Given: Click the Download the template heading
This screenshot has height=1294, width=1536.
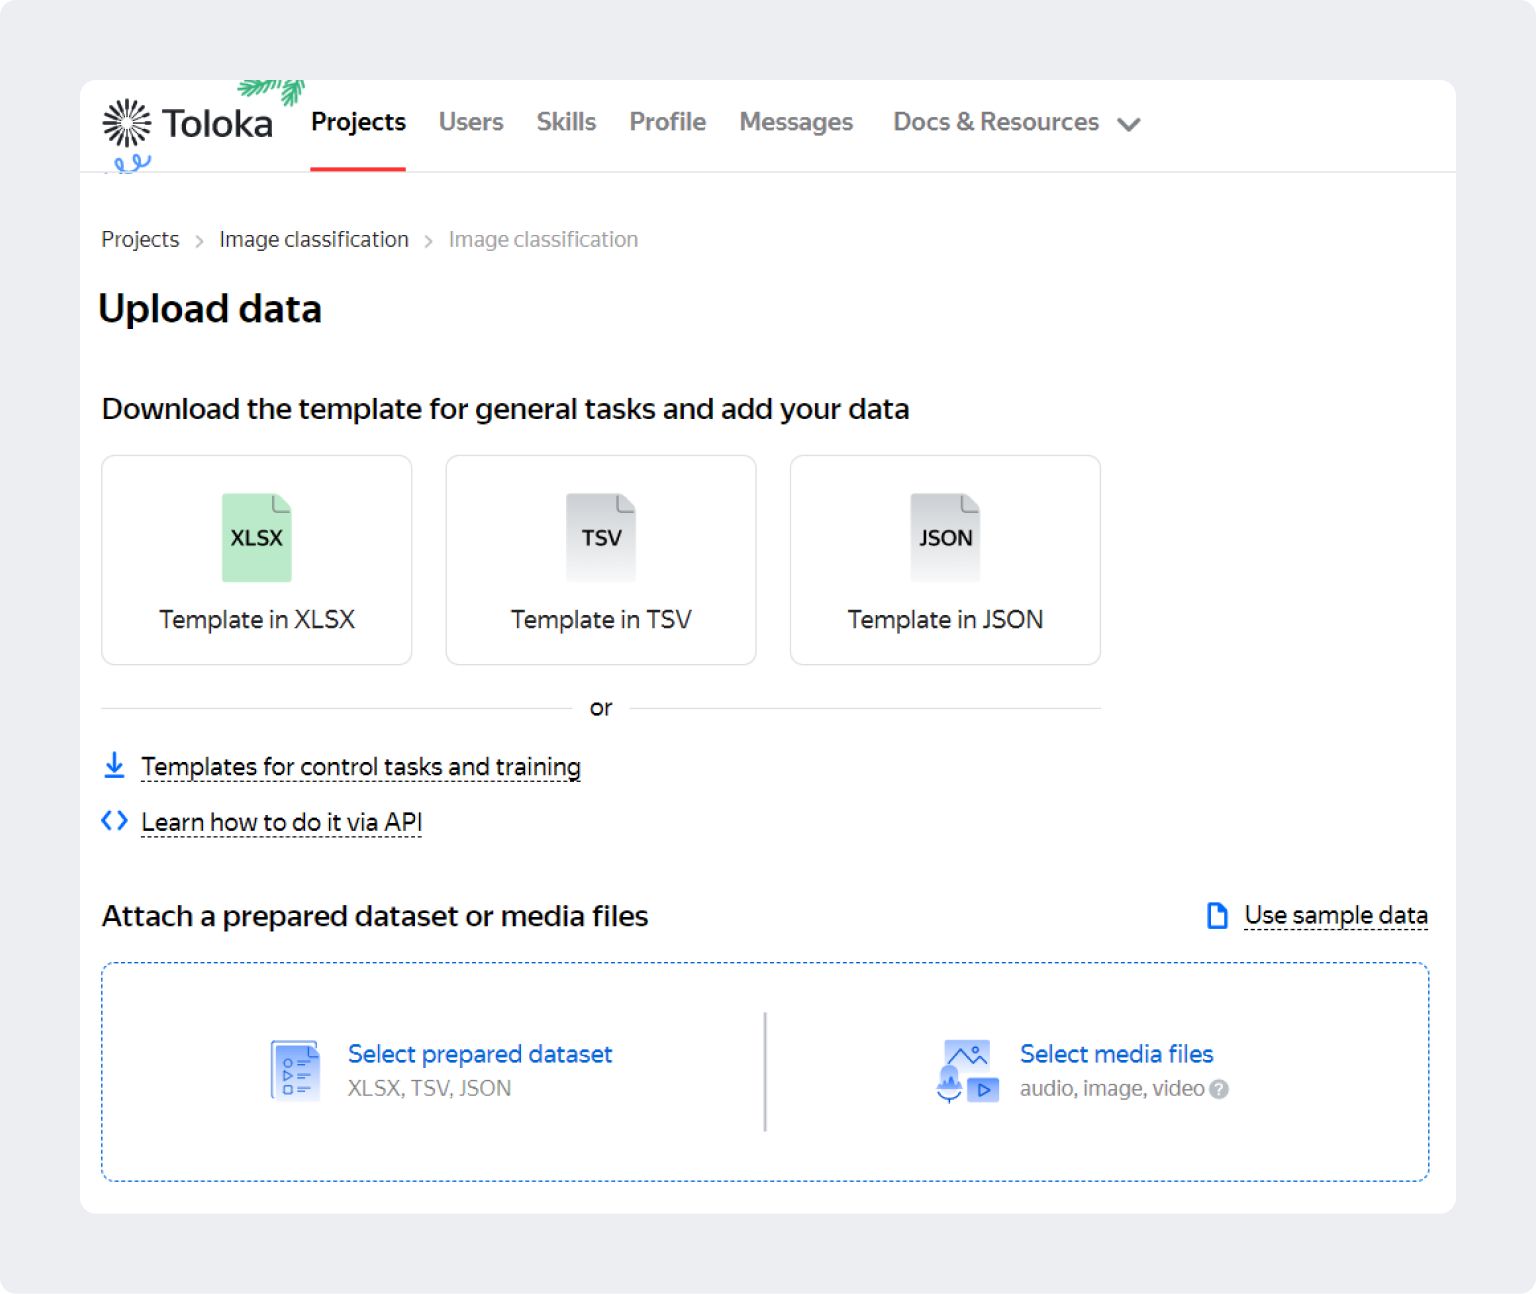Looking at the screenshot, I should click(x=505, y=409).
